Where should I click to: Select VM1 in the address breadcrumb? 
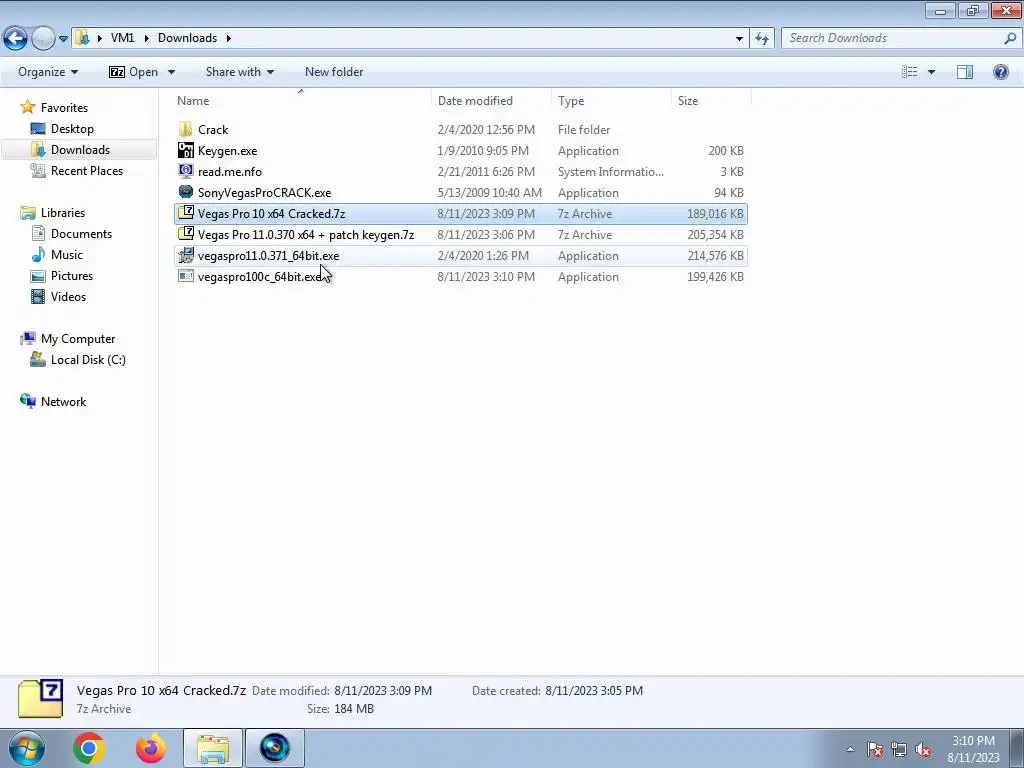tap(122, 38)
